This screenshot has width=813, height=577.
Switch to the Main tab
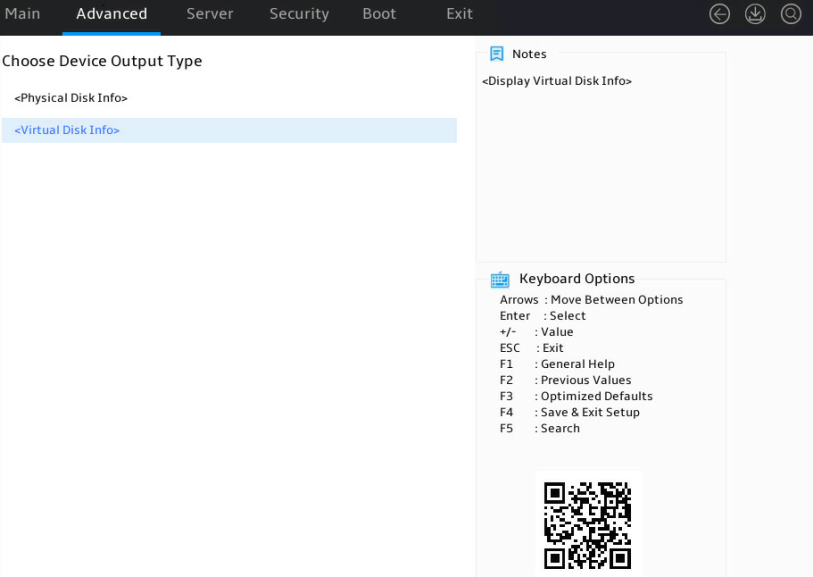tap(22, 13)
